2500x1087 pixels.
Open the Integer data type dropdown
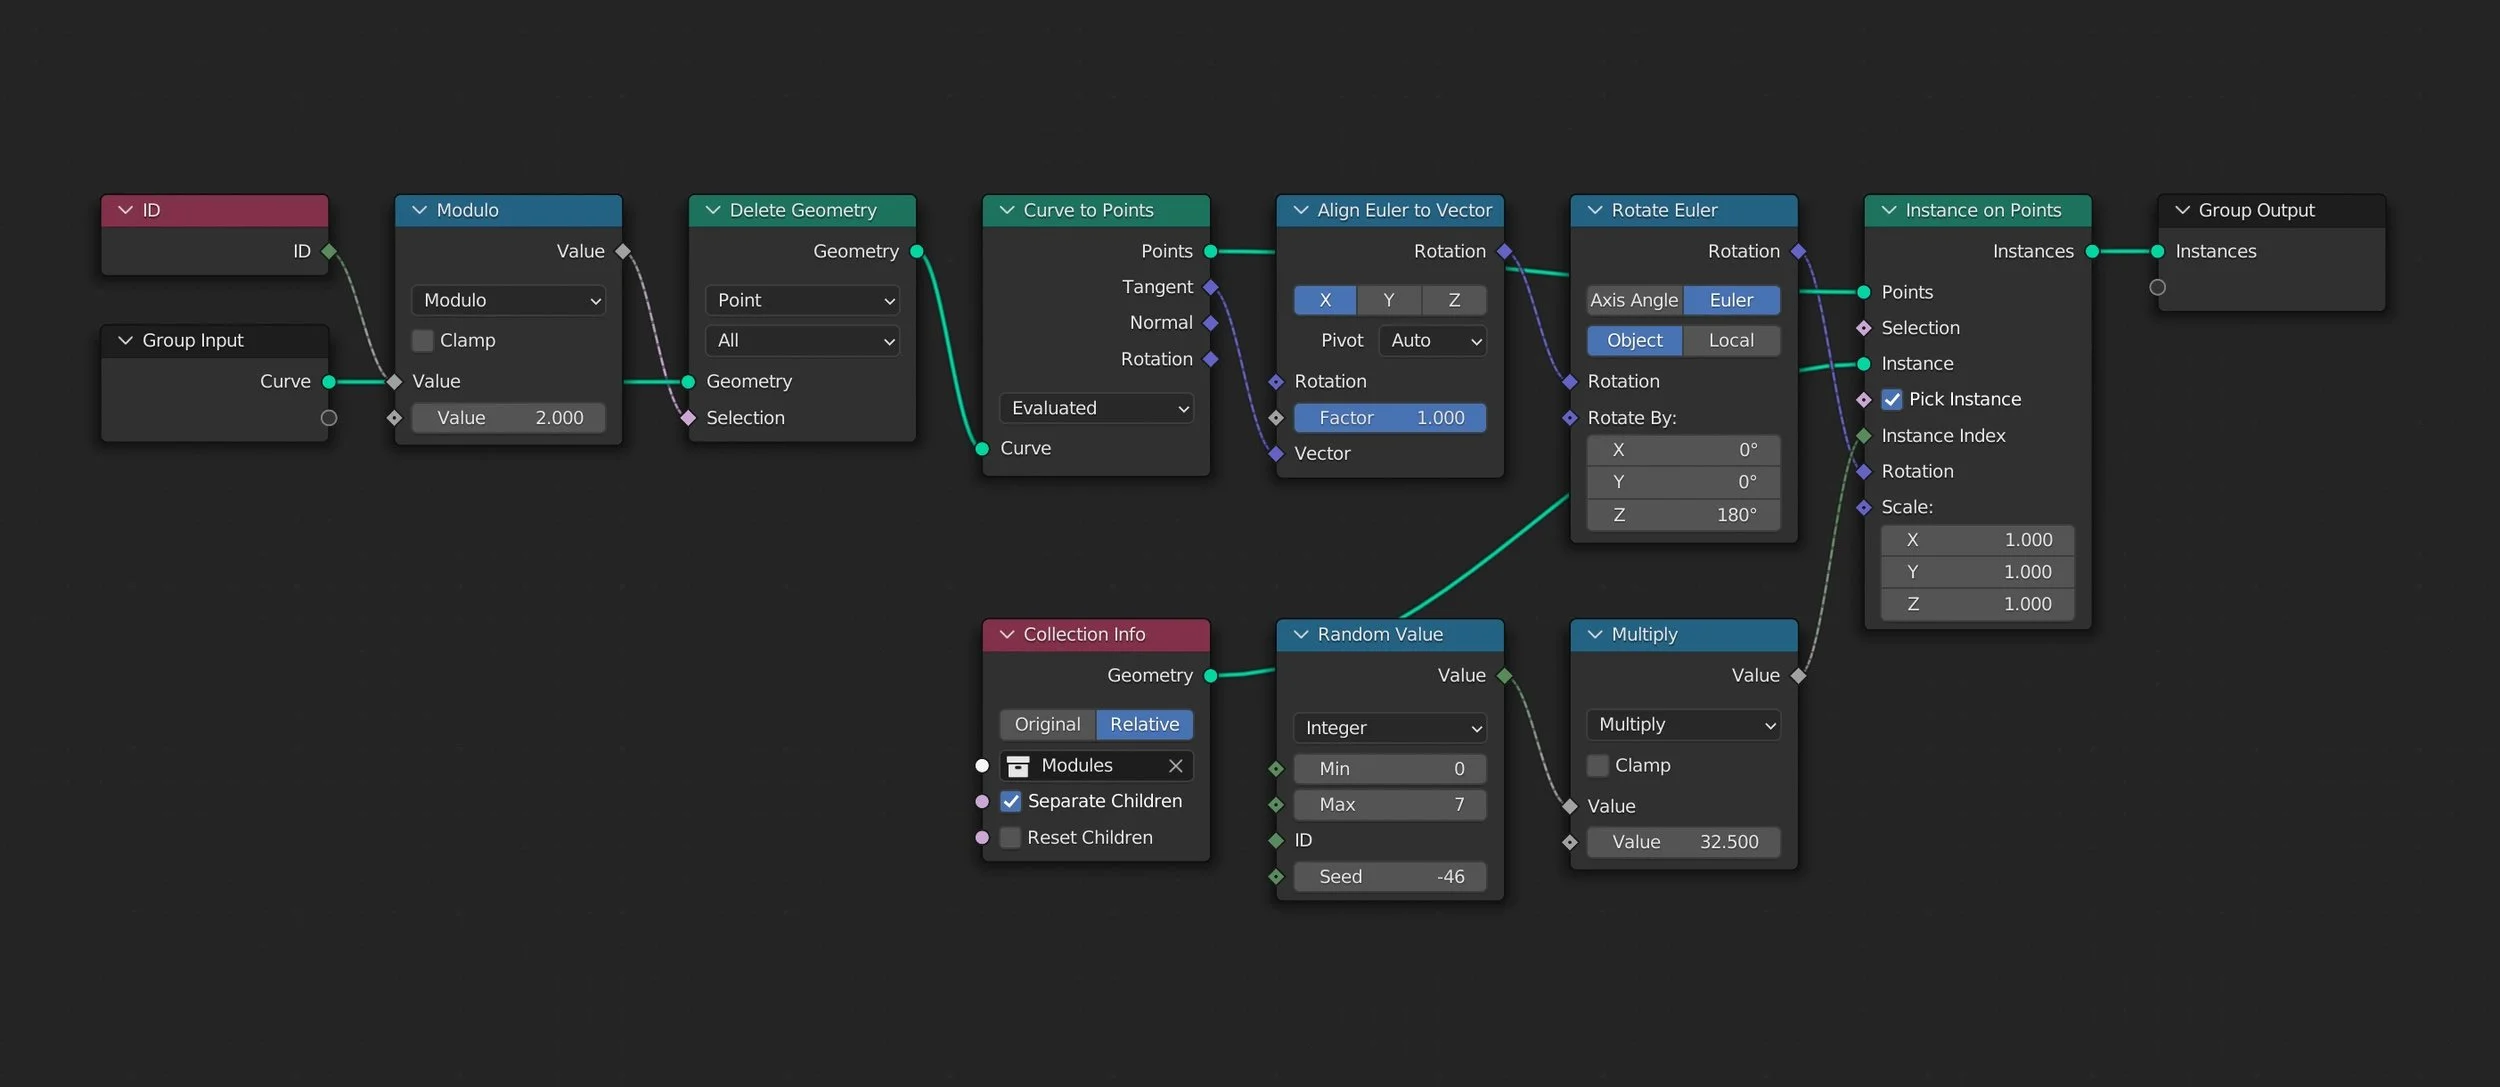pyautogui.click(x=1389, y=728)
